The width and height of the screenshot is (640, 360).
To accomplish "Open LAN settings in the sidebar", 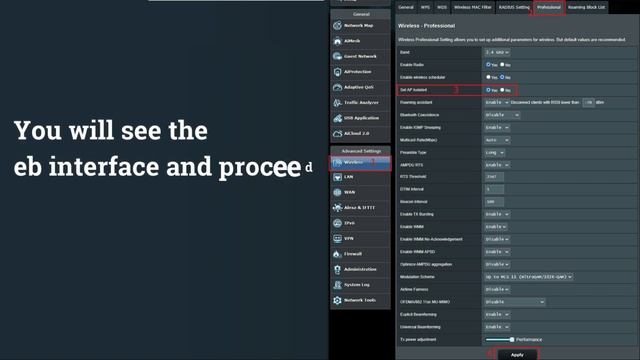I will click(360, 177).
